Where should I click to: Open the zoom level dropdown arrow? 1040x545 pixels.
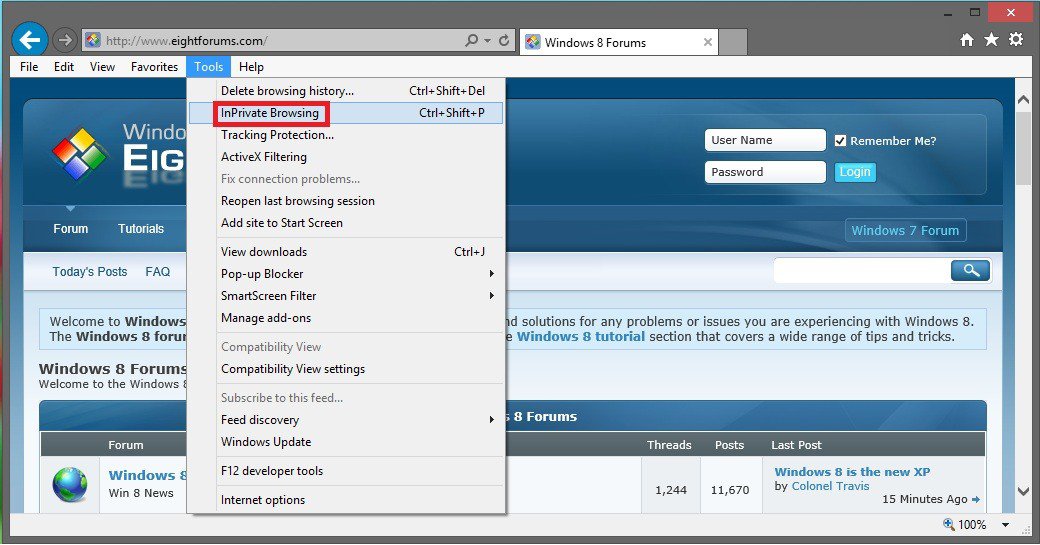(1004, 525)
